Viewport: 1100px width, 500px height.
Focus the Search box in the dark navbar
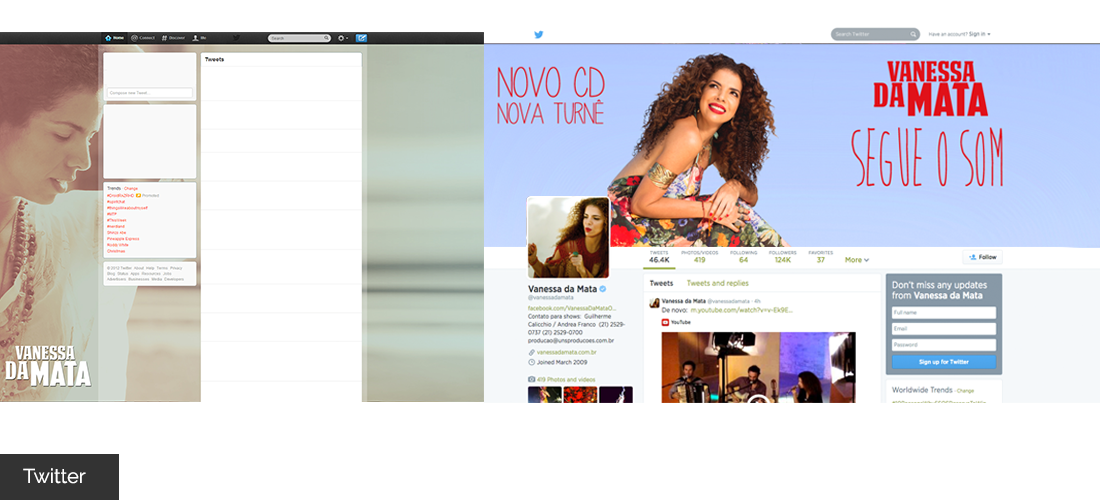click(x=300, y=38)
